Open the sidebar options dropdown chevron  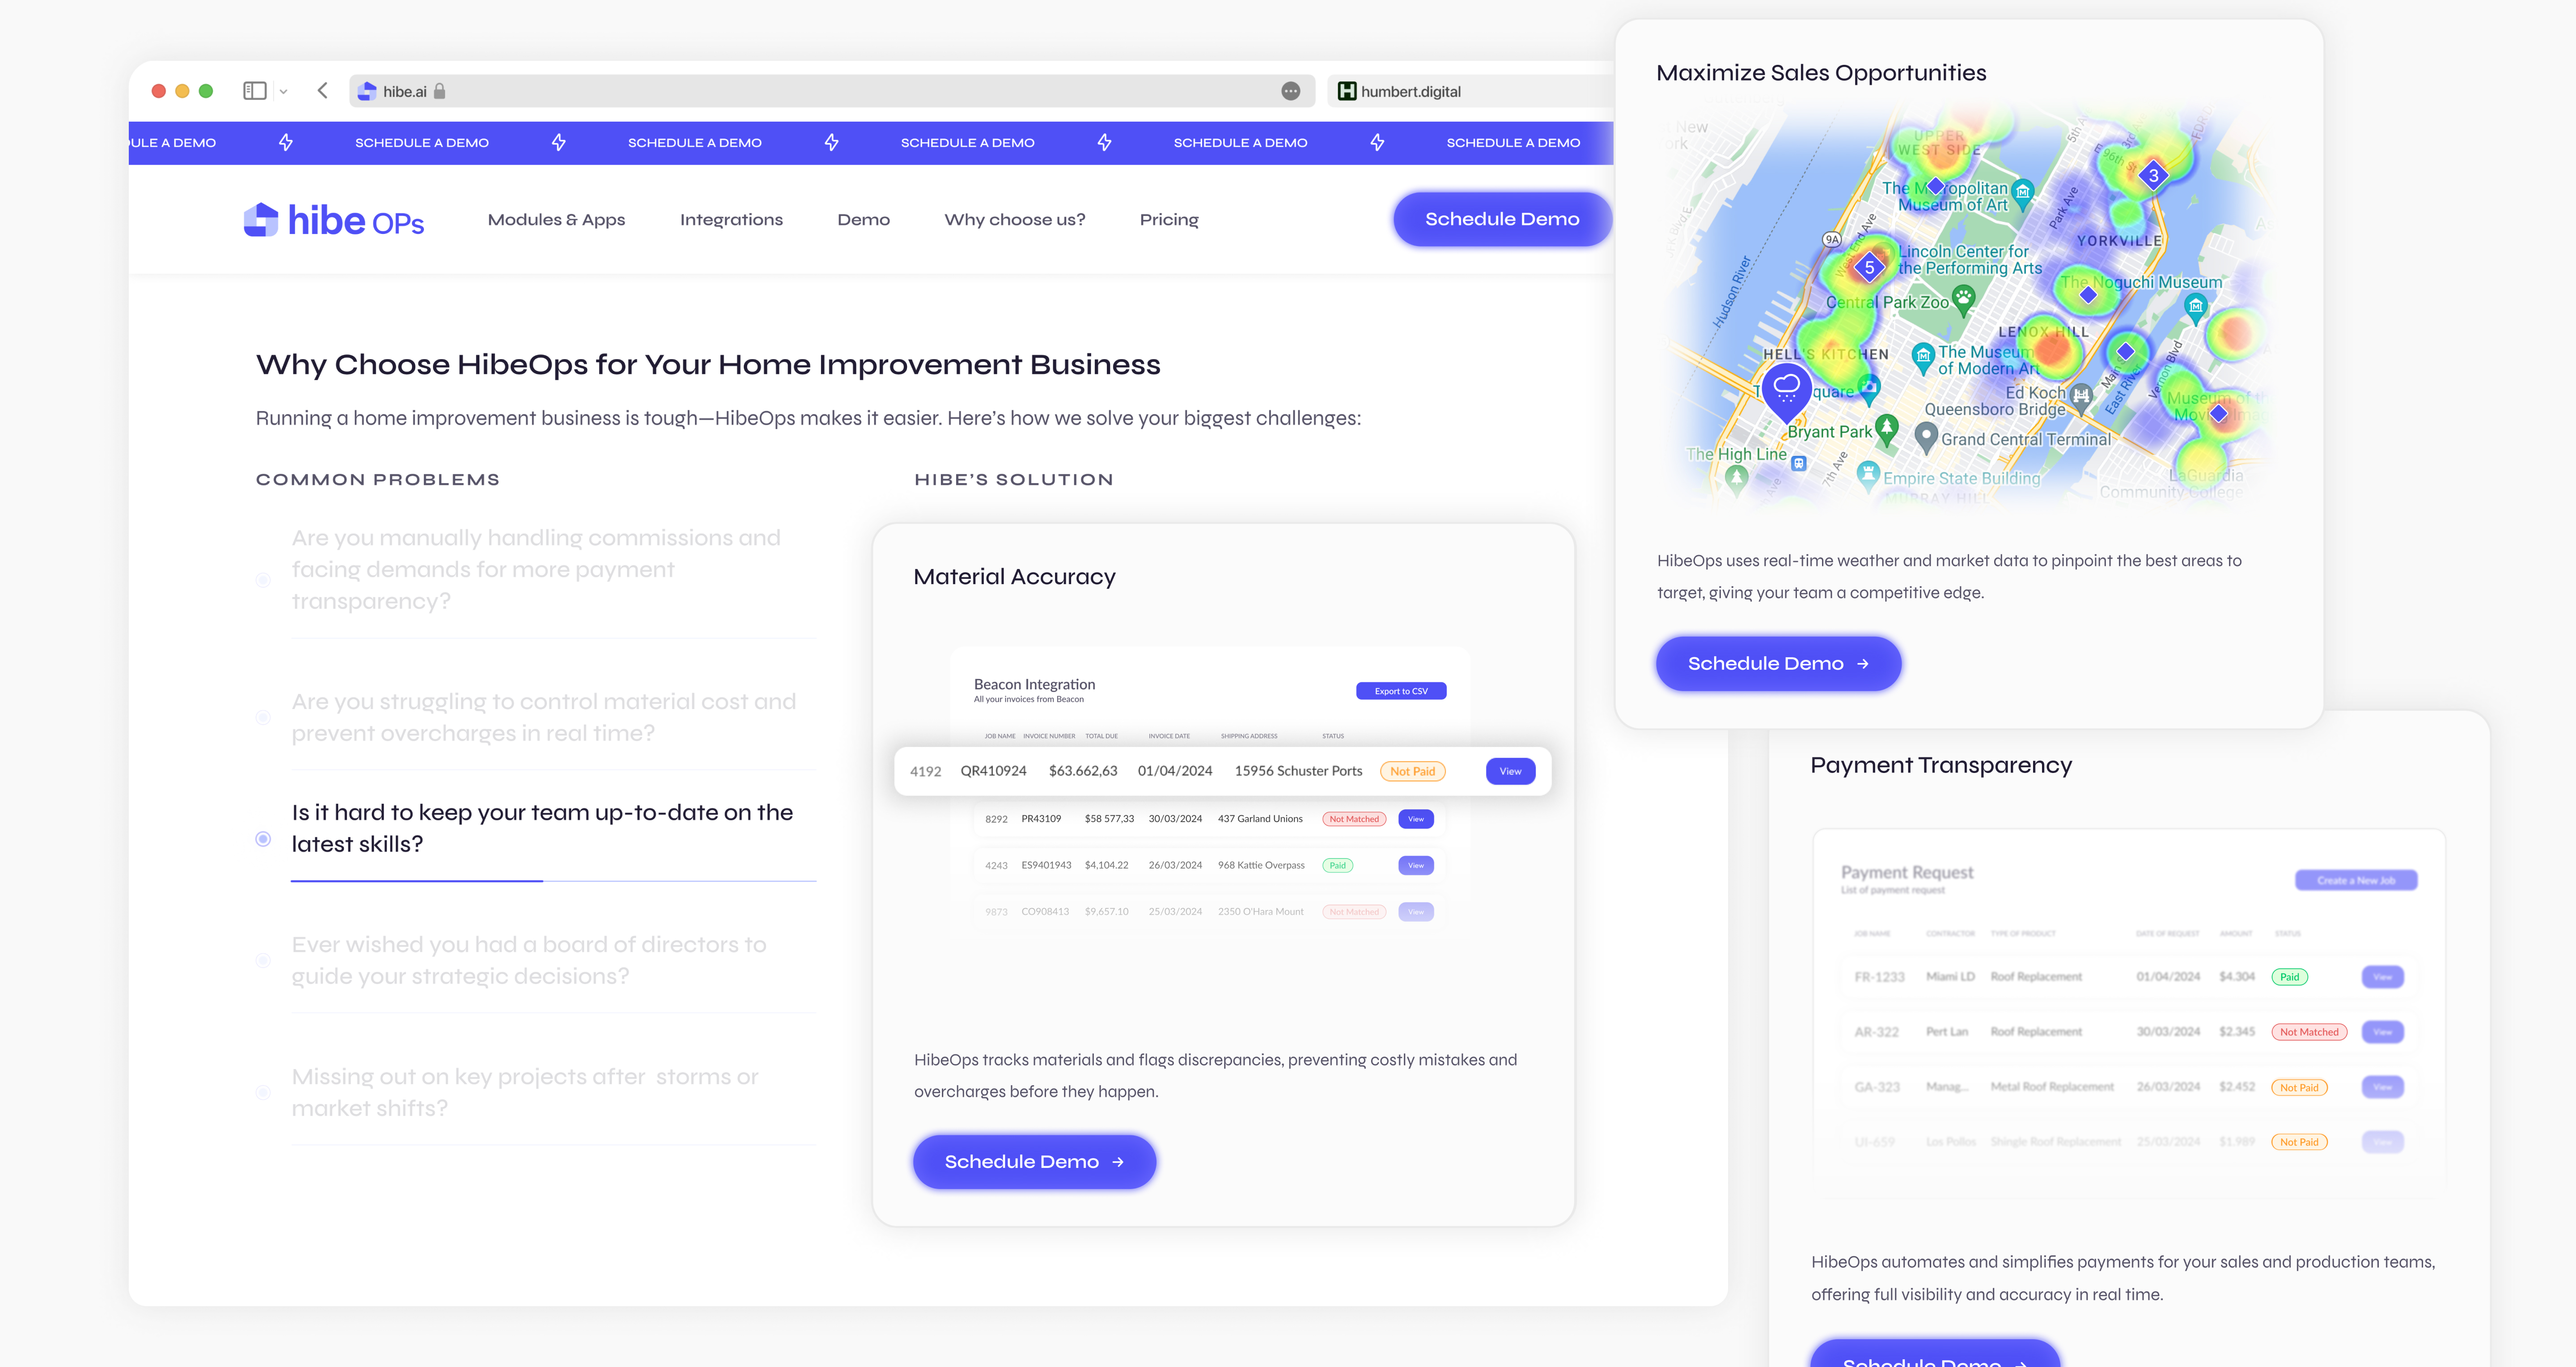coord(284,92)
